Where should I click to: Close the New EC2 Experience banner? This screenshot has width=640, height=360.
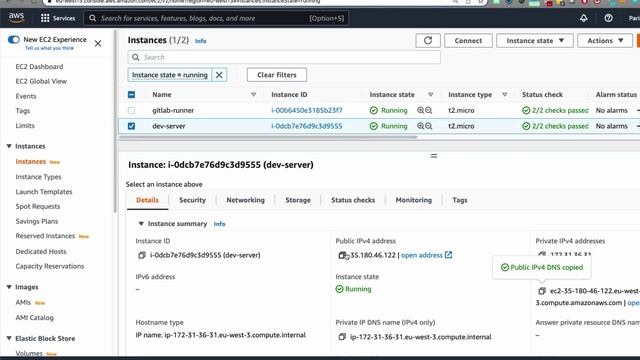(98, 43)
